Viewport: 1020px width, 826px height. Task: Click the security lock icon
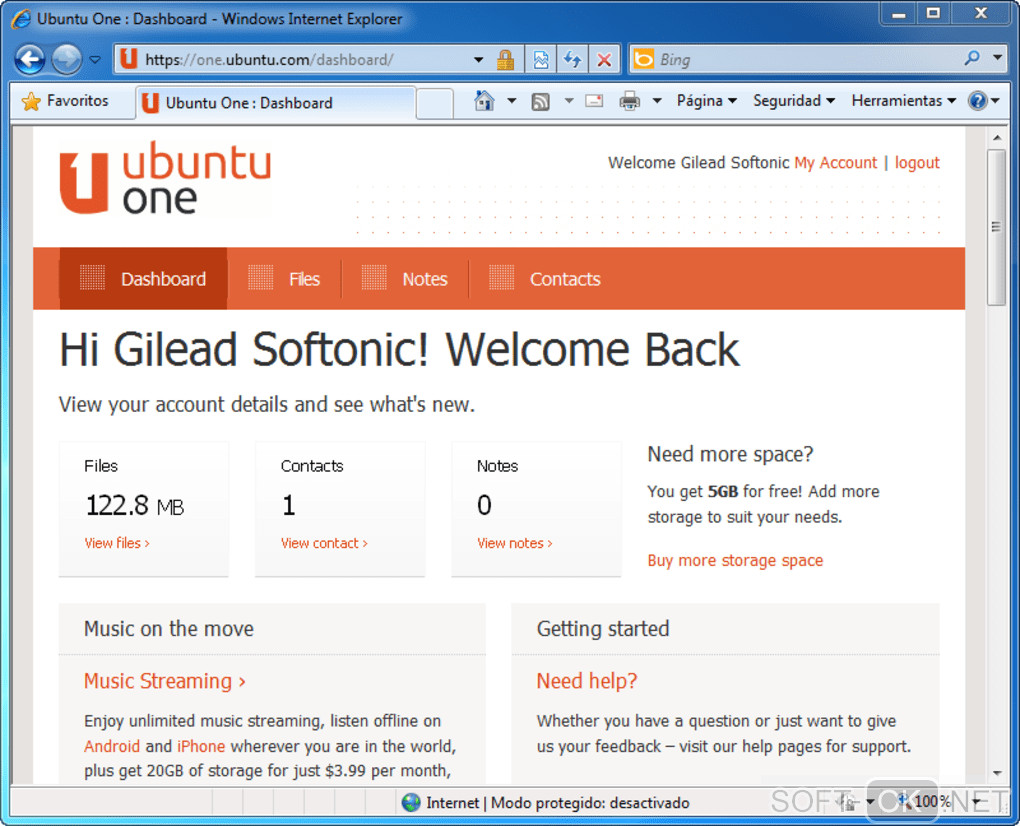pyautogui.click(x=505, y=60)
